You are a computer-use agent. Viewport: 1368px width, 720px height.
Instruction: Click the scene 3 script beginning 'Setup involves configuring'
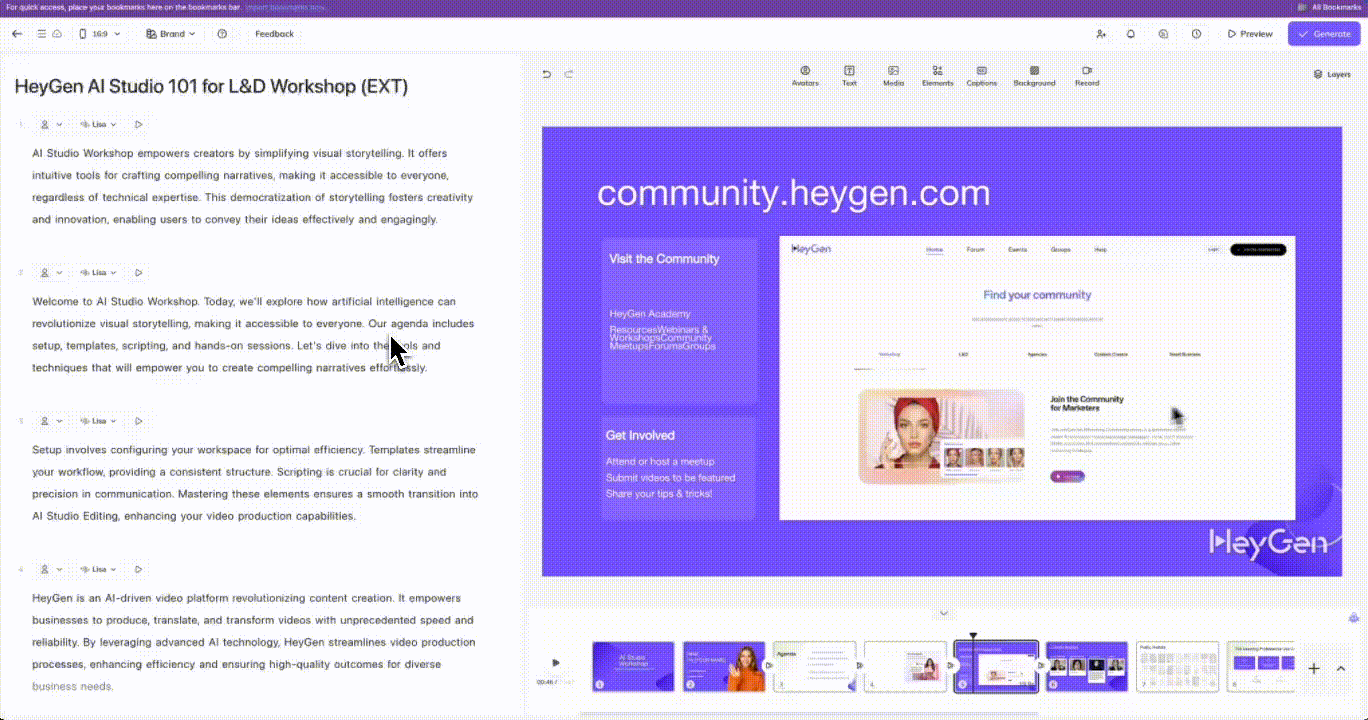click(x=255, y=483)
